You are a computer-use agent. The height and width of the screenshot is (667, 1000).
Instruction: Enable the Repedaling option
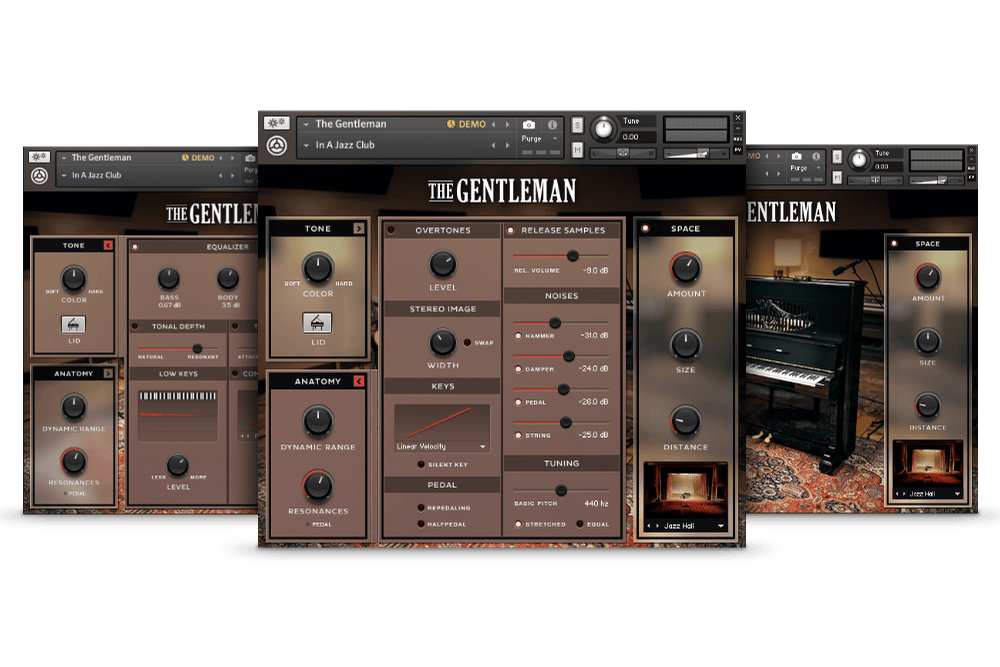coord(421,508)
